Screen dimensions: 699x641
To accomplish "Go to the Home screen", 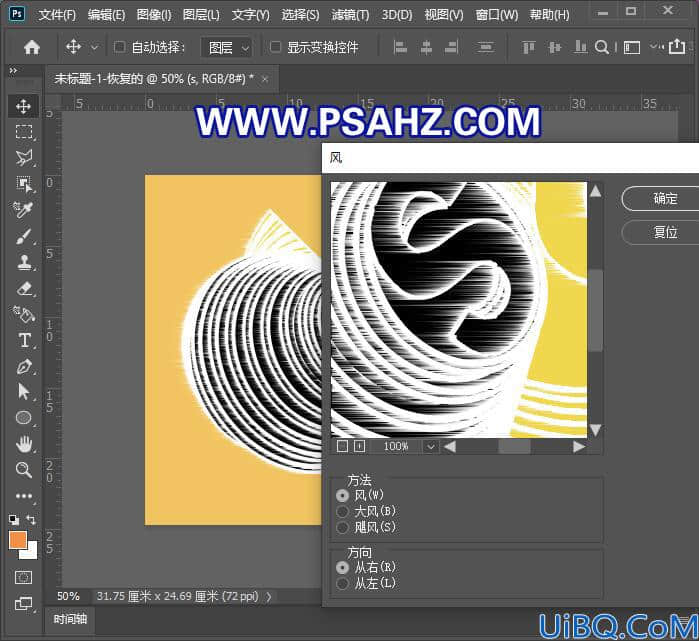I will tap(32, 47).
